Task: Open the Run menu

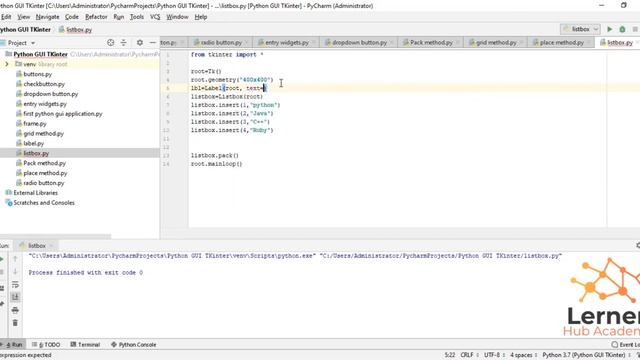Action: 118,17
